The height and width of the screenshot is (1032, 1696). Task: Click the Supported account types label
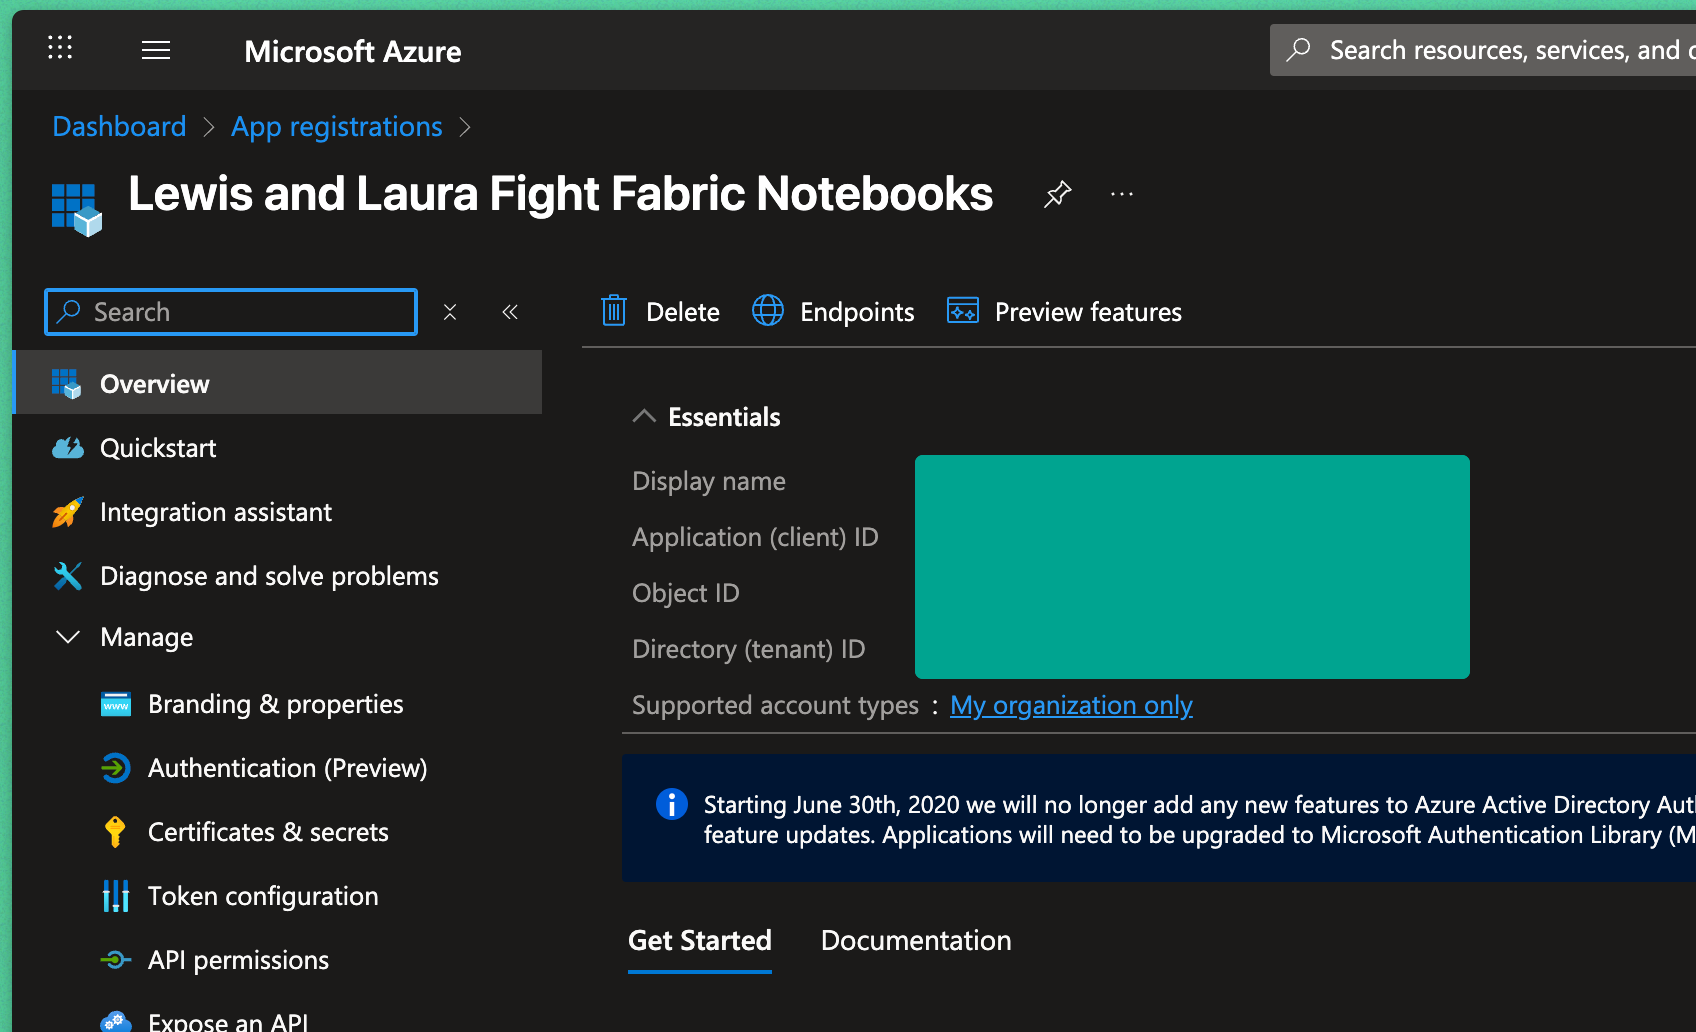click(x=775, y=705)
